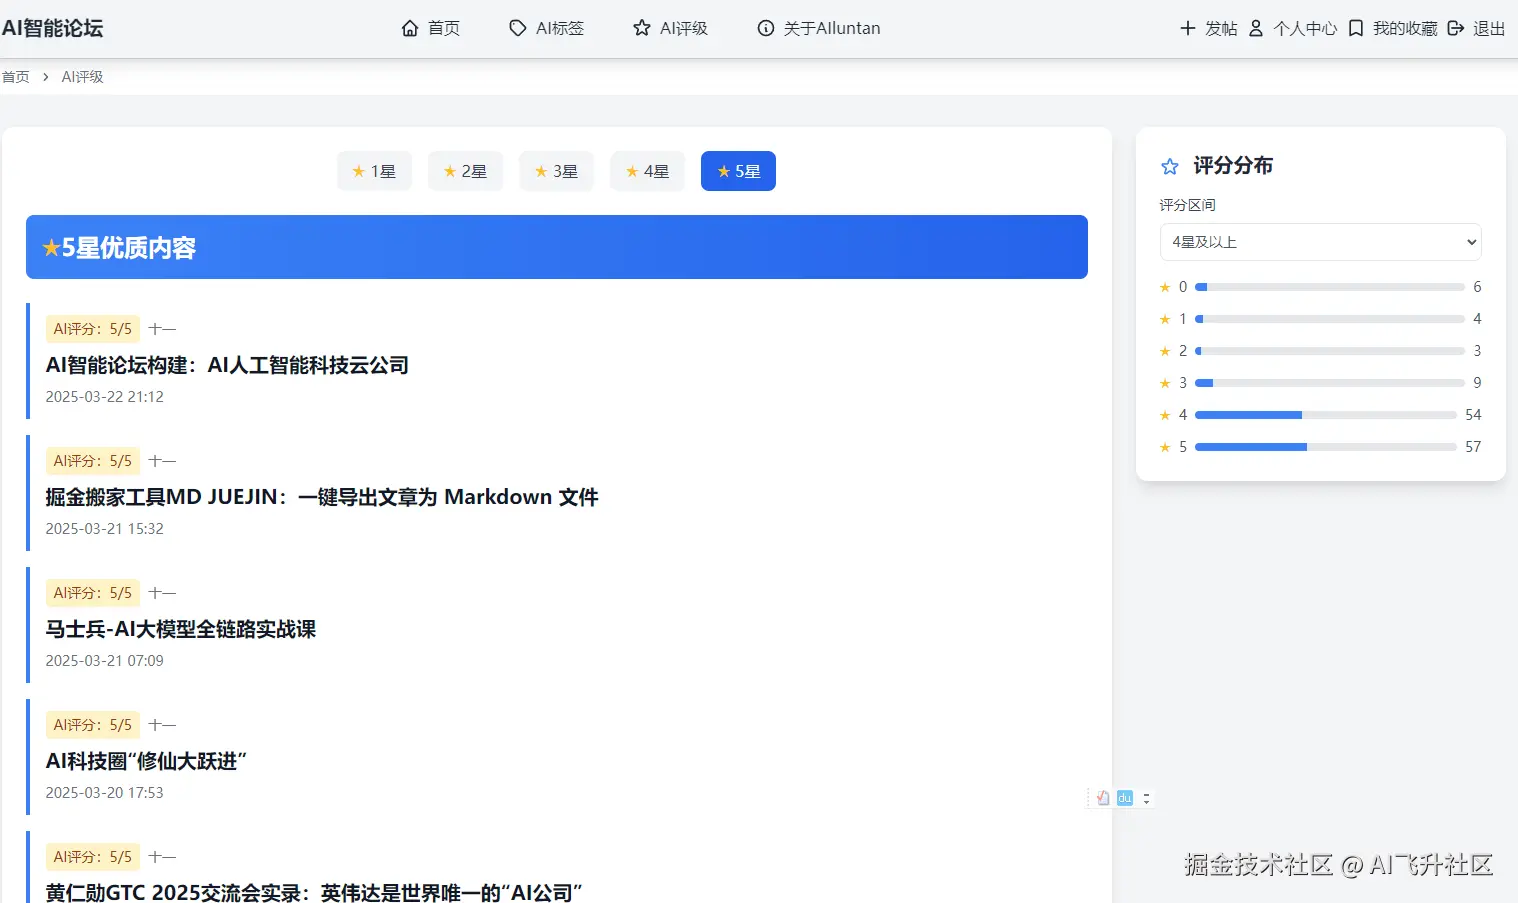Click author 十一 on AI科技圈 post

[162, 725]
